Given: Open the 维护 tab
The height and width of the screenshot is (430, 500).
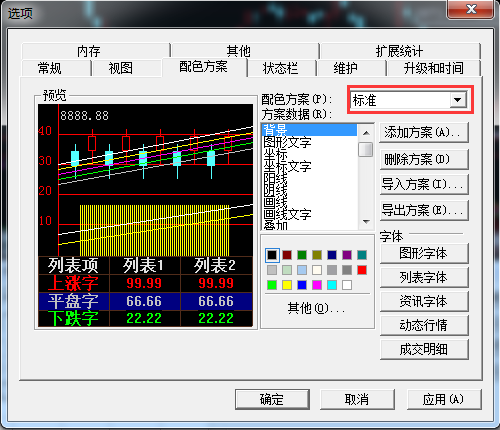Looking at the screenshot, I should pos(352,68).
